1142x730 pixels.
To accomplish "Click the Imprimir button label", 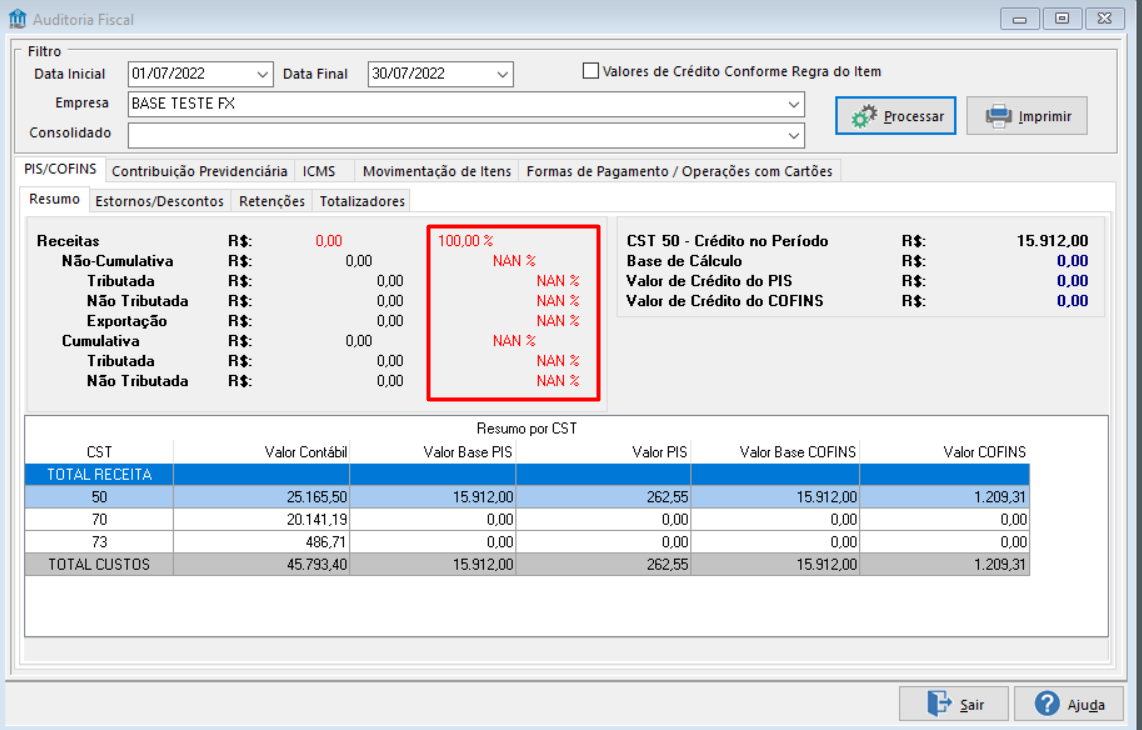I will point(1044,117).
